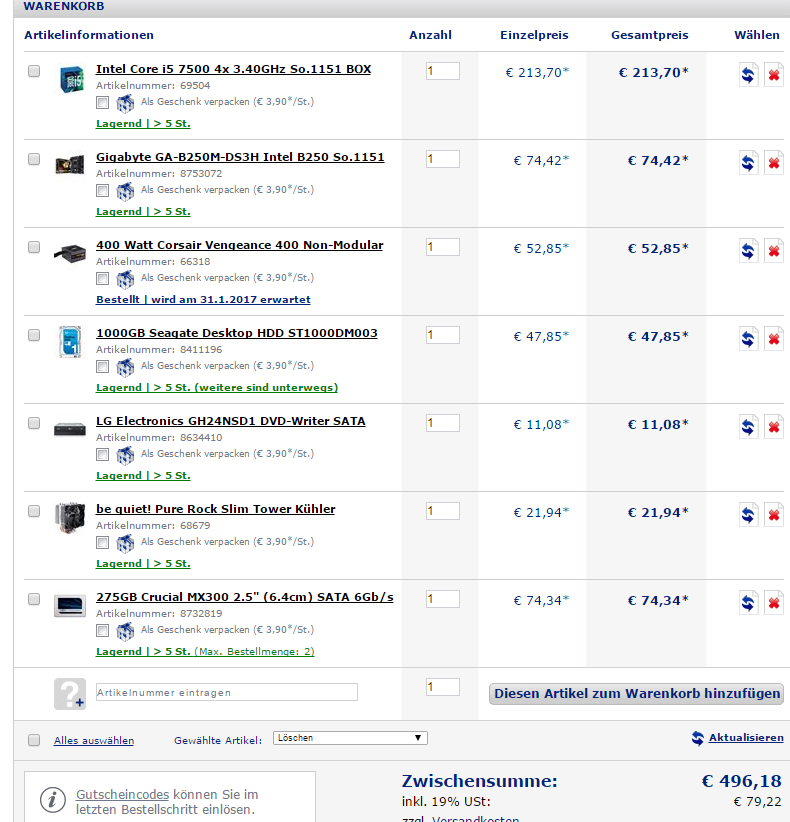
Task: Refresh the Gigabyte GA-B250M-DS3H row
Action: (x=748, y=163)
